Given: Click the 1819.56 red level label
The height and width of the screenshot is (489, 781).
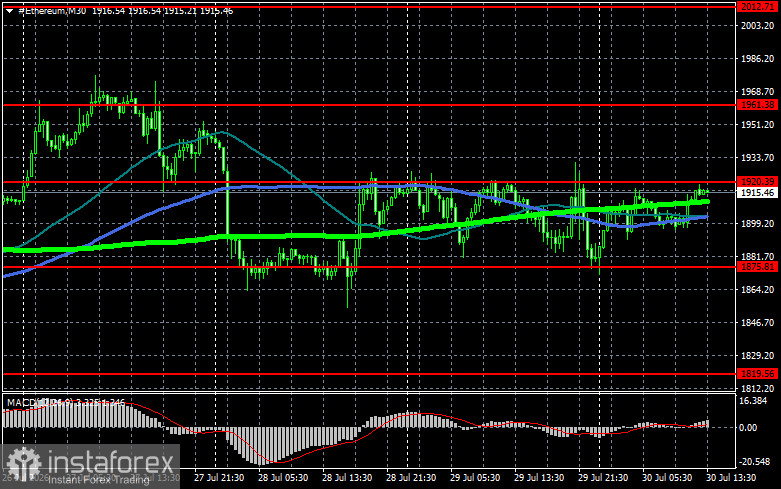Looking at the screenshot, I should tap(757, 373).
